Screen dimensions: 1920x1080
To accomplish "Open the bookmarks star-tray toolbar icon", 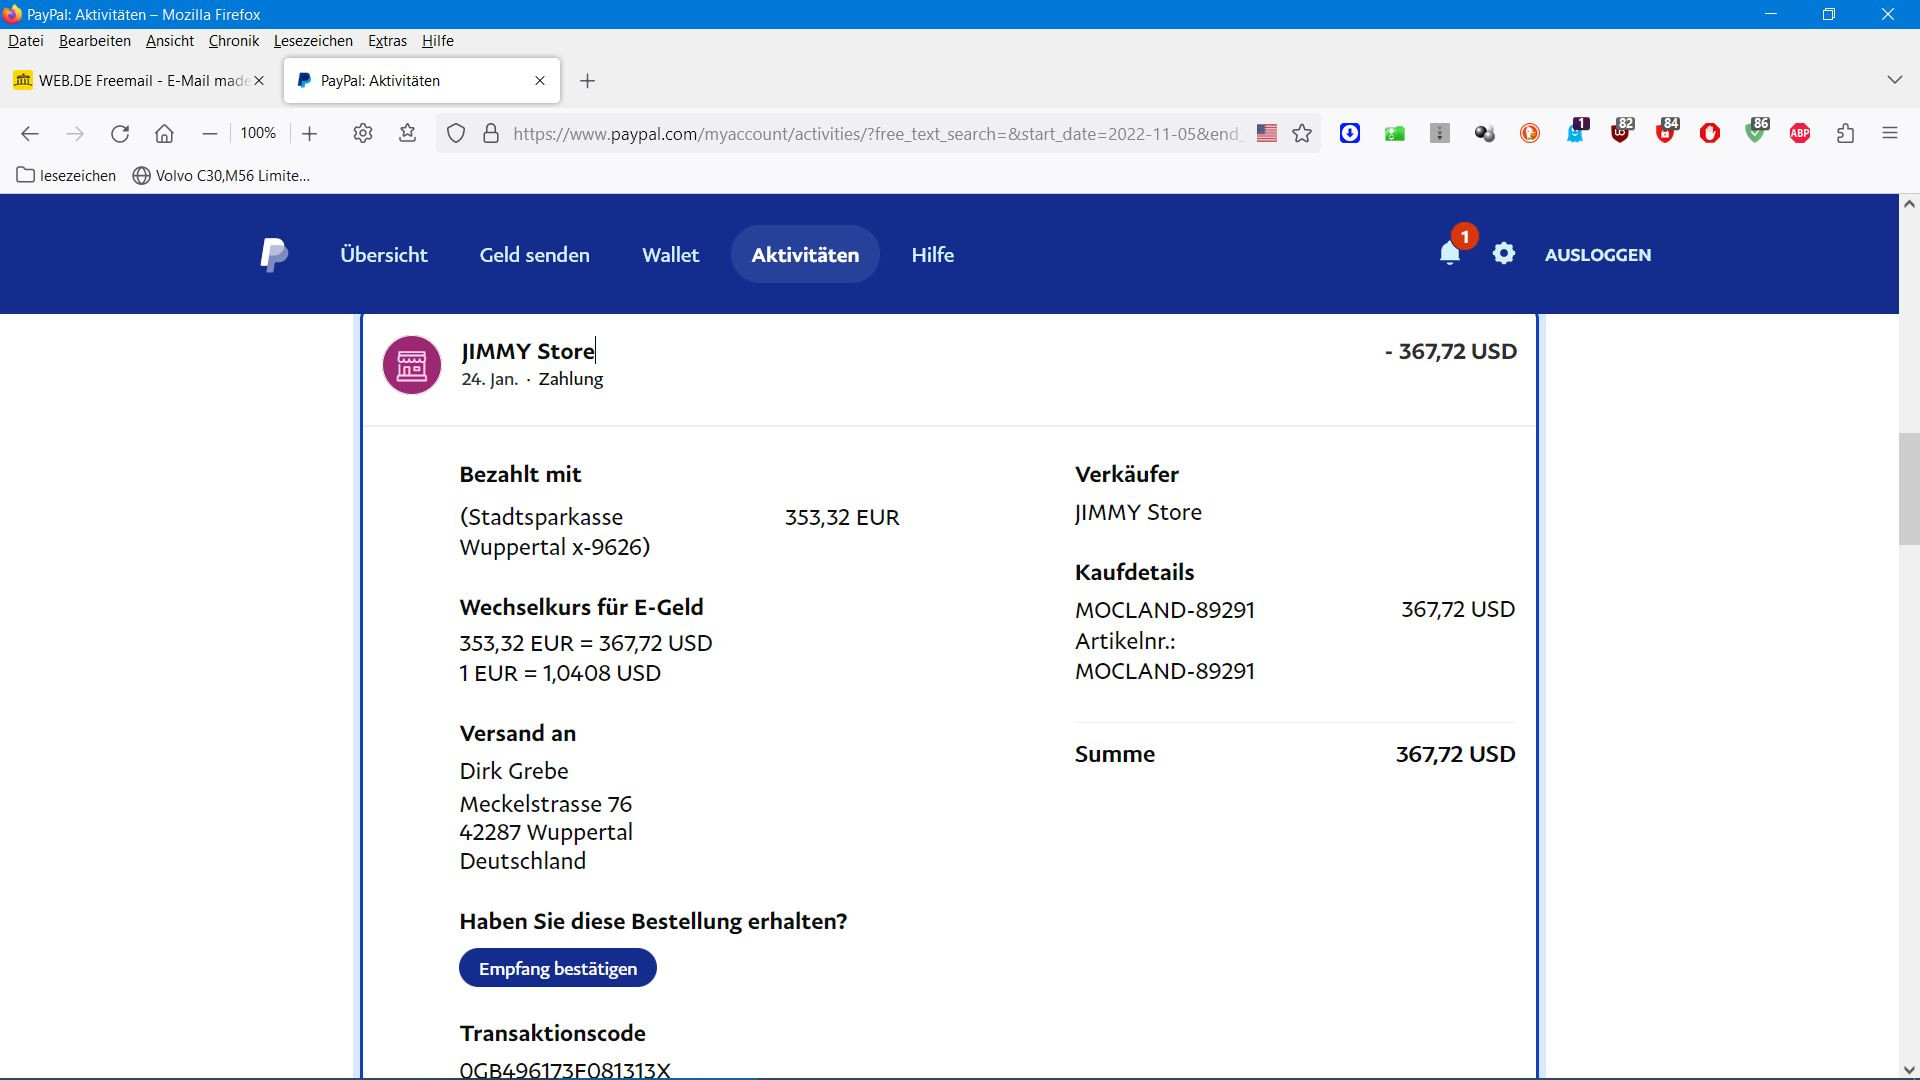I will point(407,133).
